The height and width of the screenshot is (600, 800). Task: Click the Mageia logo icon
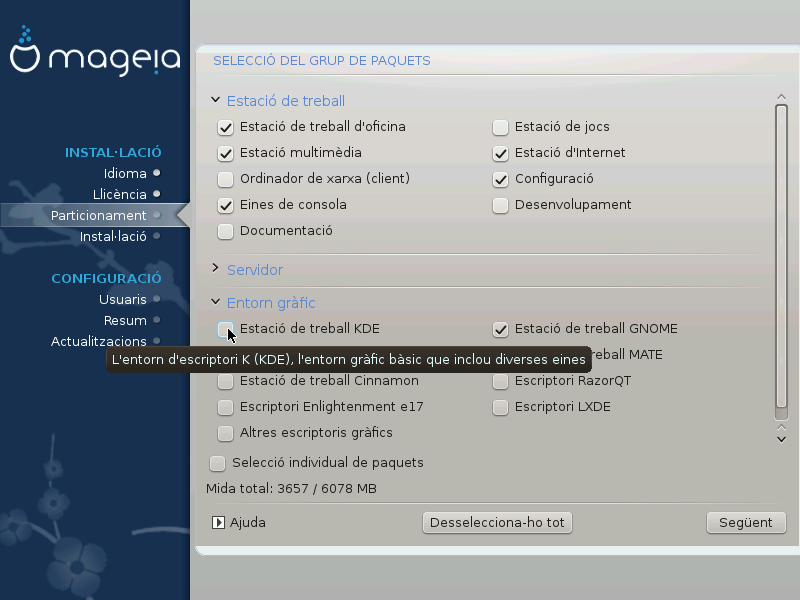pyautogui.click(x=24, y=59)
